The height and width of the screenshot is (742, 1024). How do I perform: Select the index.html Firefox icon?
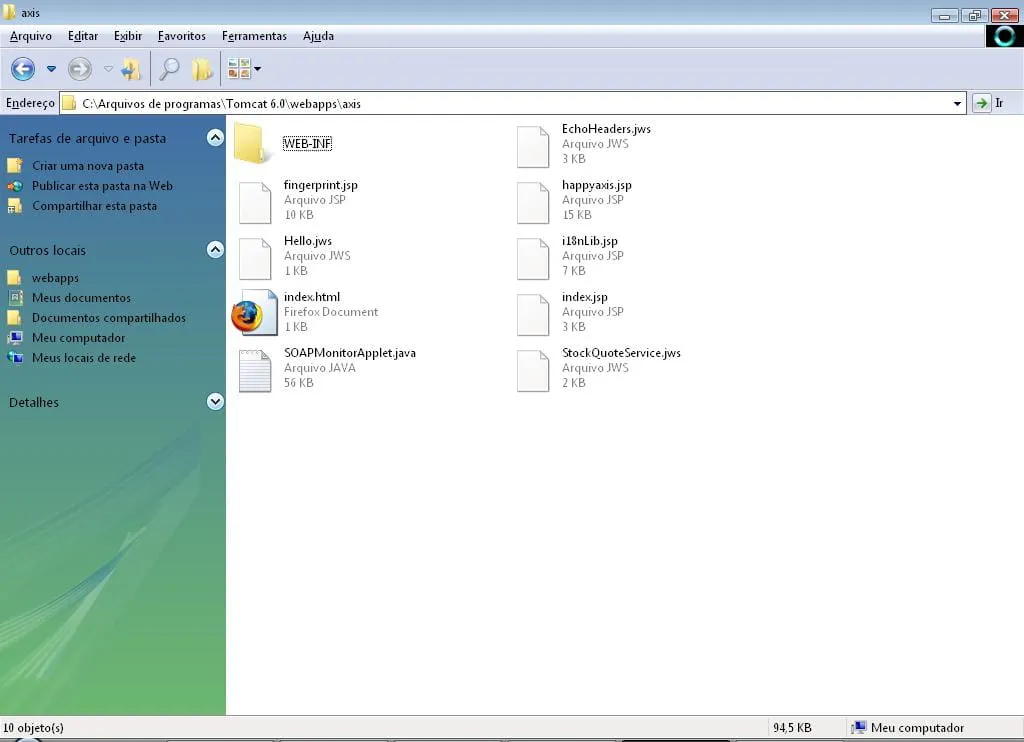(253, 313)
